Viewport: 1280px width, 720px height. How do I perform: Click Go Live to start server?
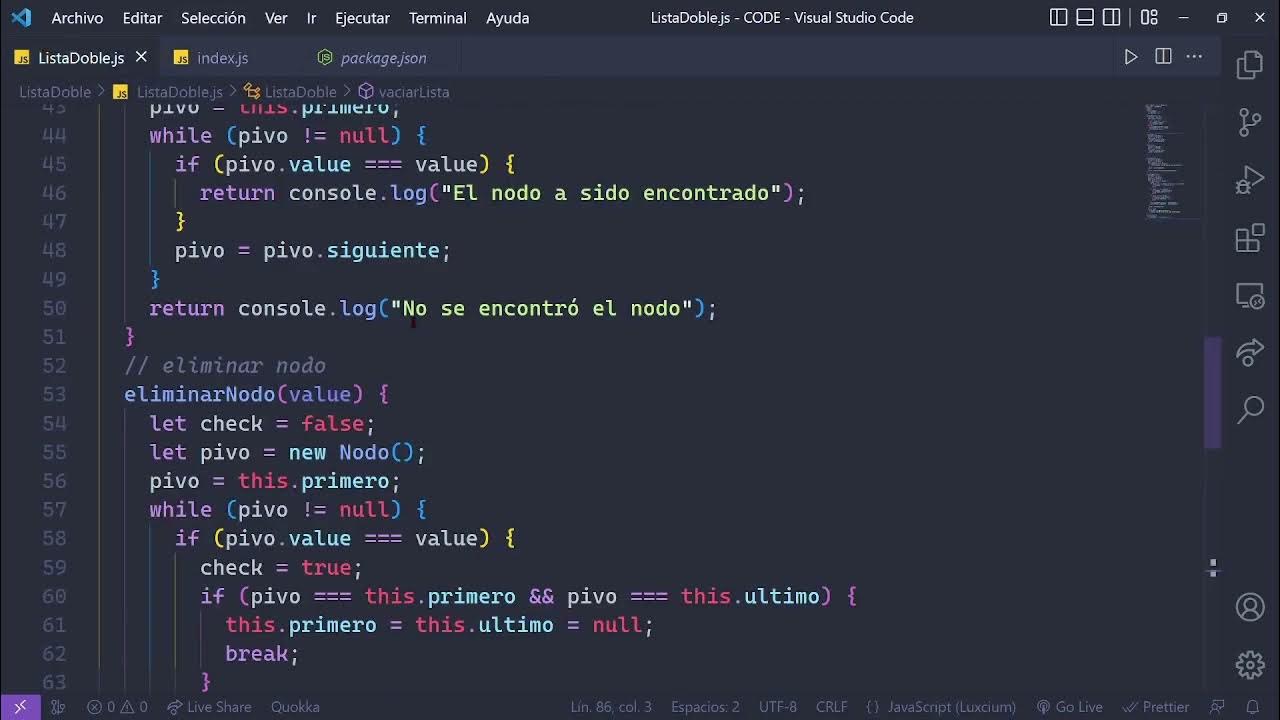1069,707
